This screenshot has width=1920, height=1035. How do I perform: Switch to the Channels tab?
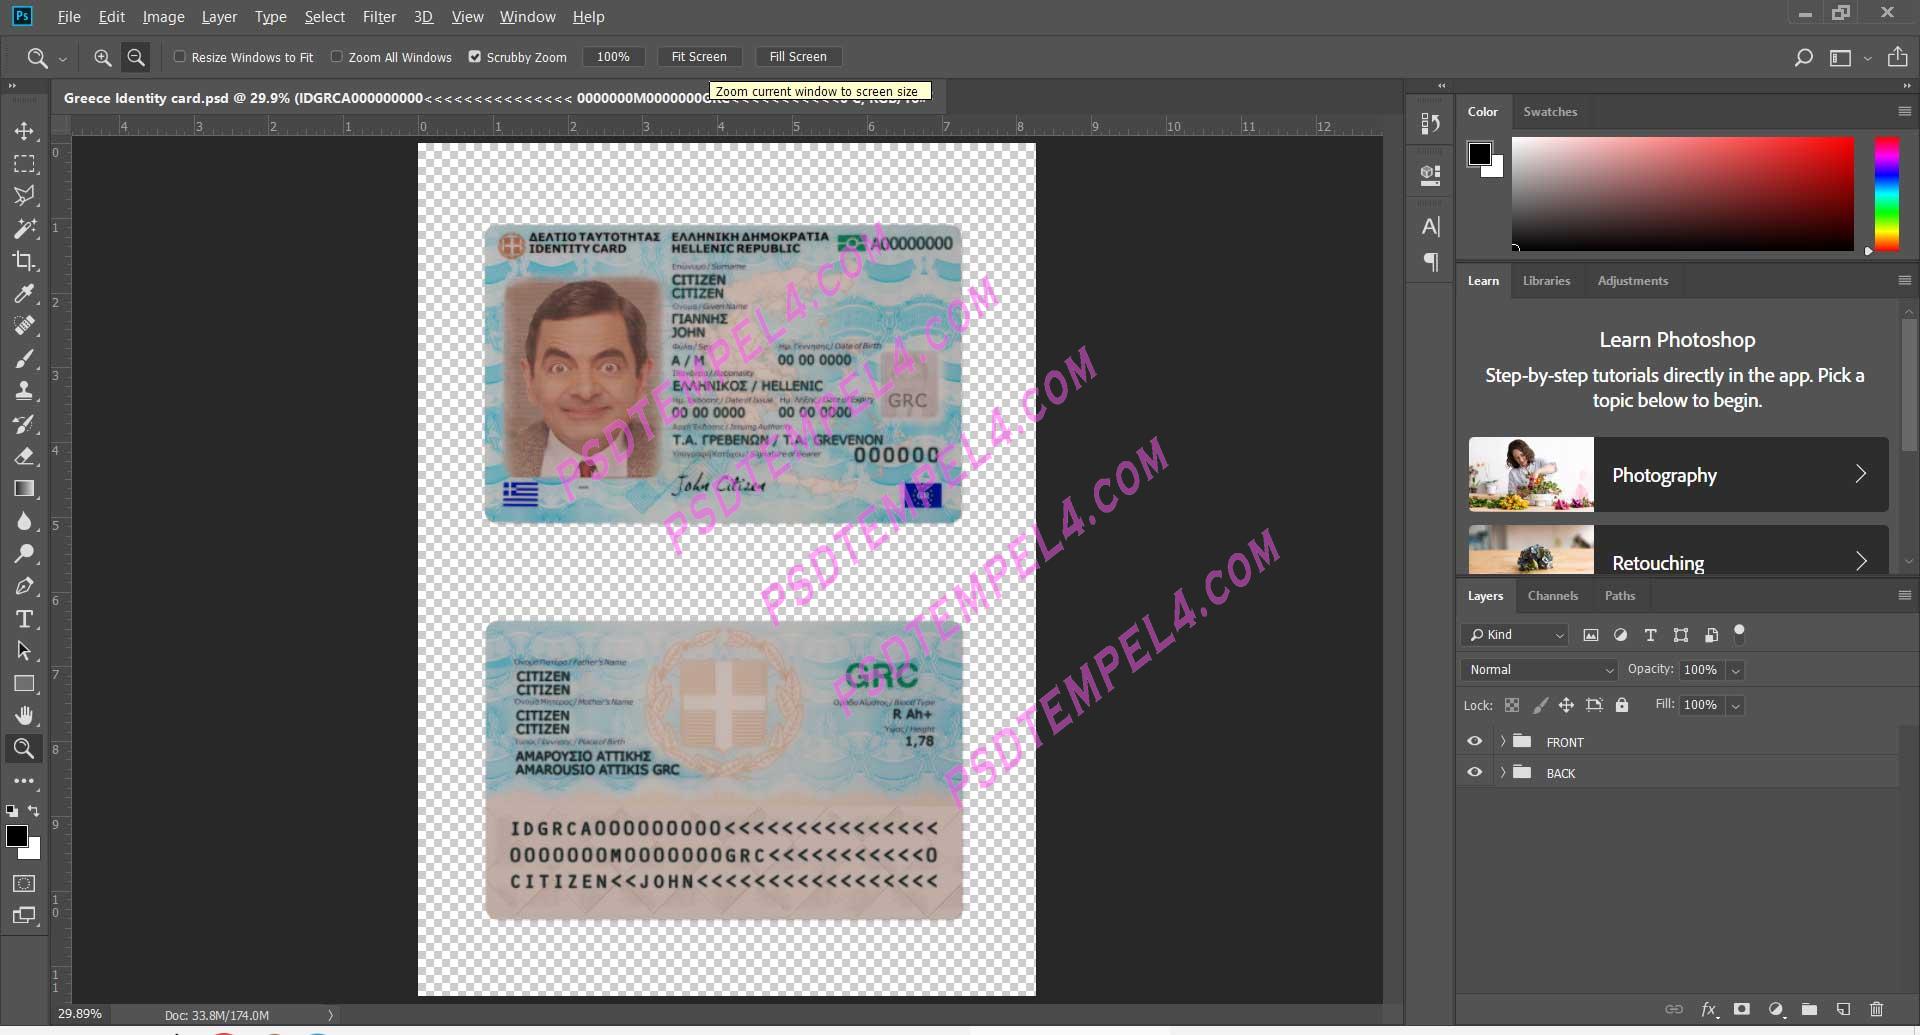coord(1552,595)
